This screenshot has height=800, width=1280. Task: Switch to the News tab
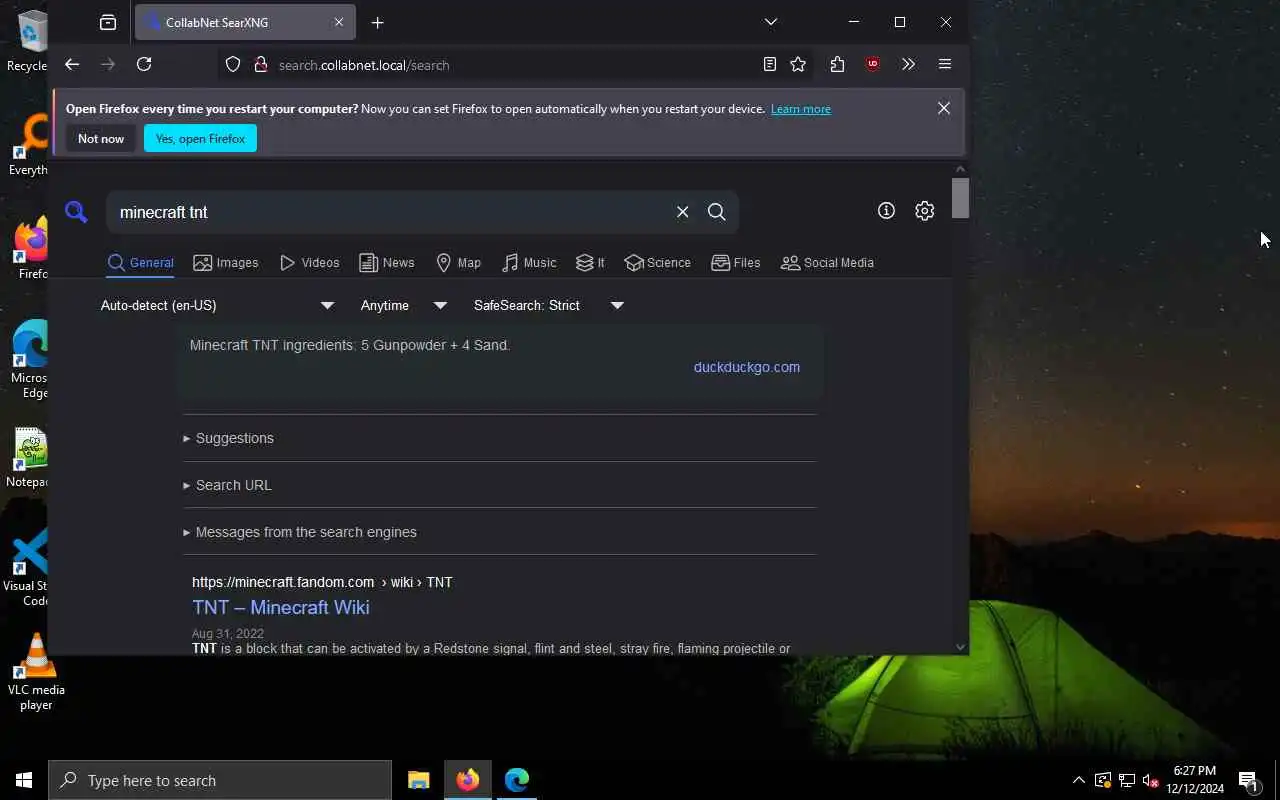pyautogui.click(x=386, y=262)
